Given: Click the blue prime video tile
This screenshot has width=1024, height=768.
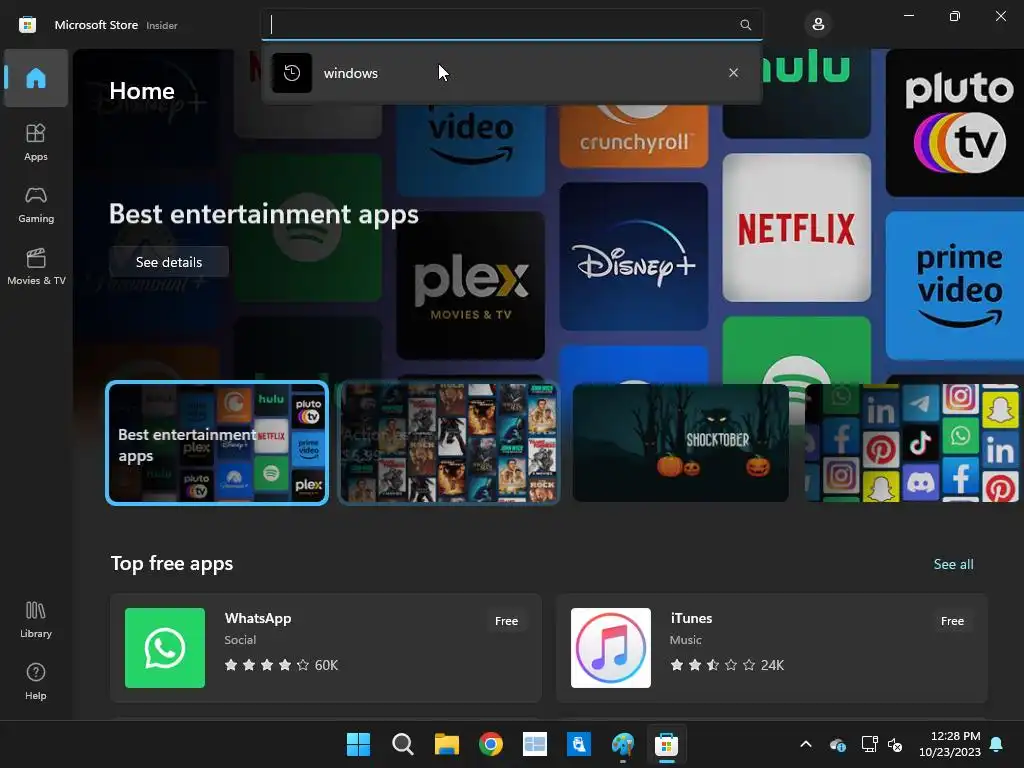Looking at the screenshot, I should pos(956,285).
